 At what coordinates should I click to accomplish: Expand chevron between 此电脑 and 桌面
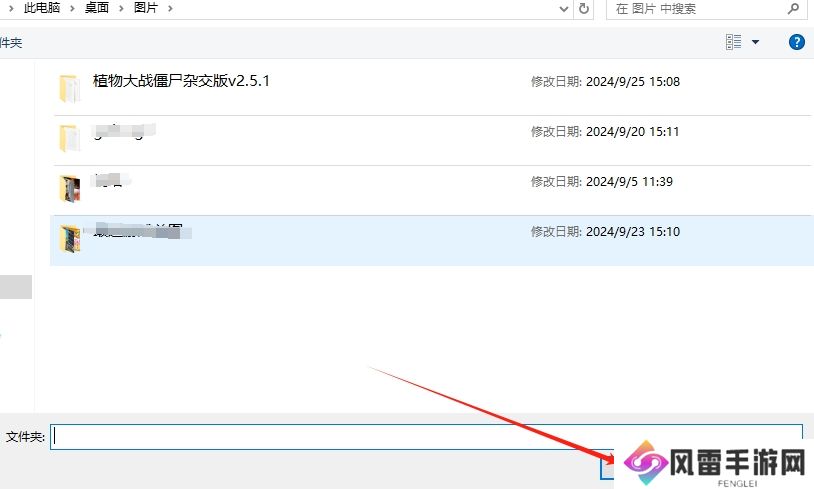click(71, 8)
